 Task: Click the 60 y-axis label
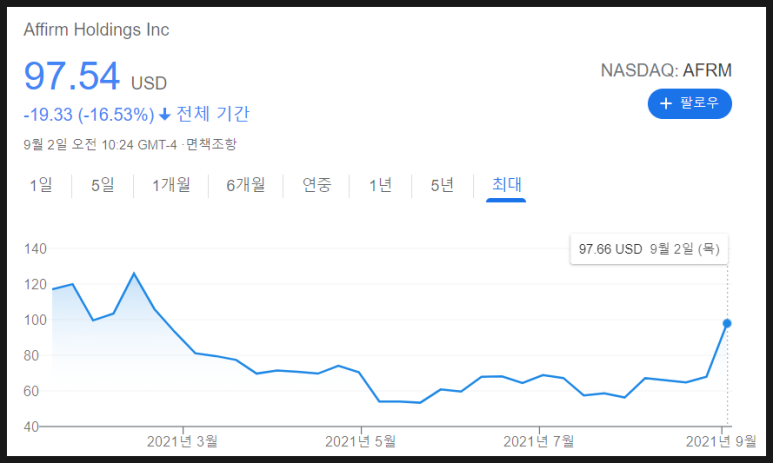pyautogui.click(x=31, y=391)
